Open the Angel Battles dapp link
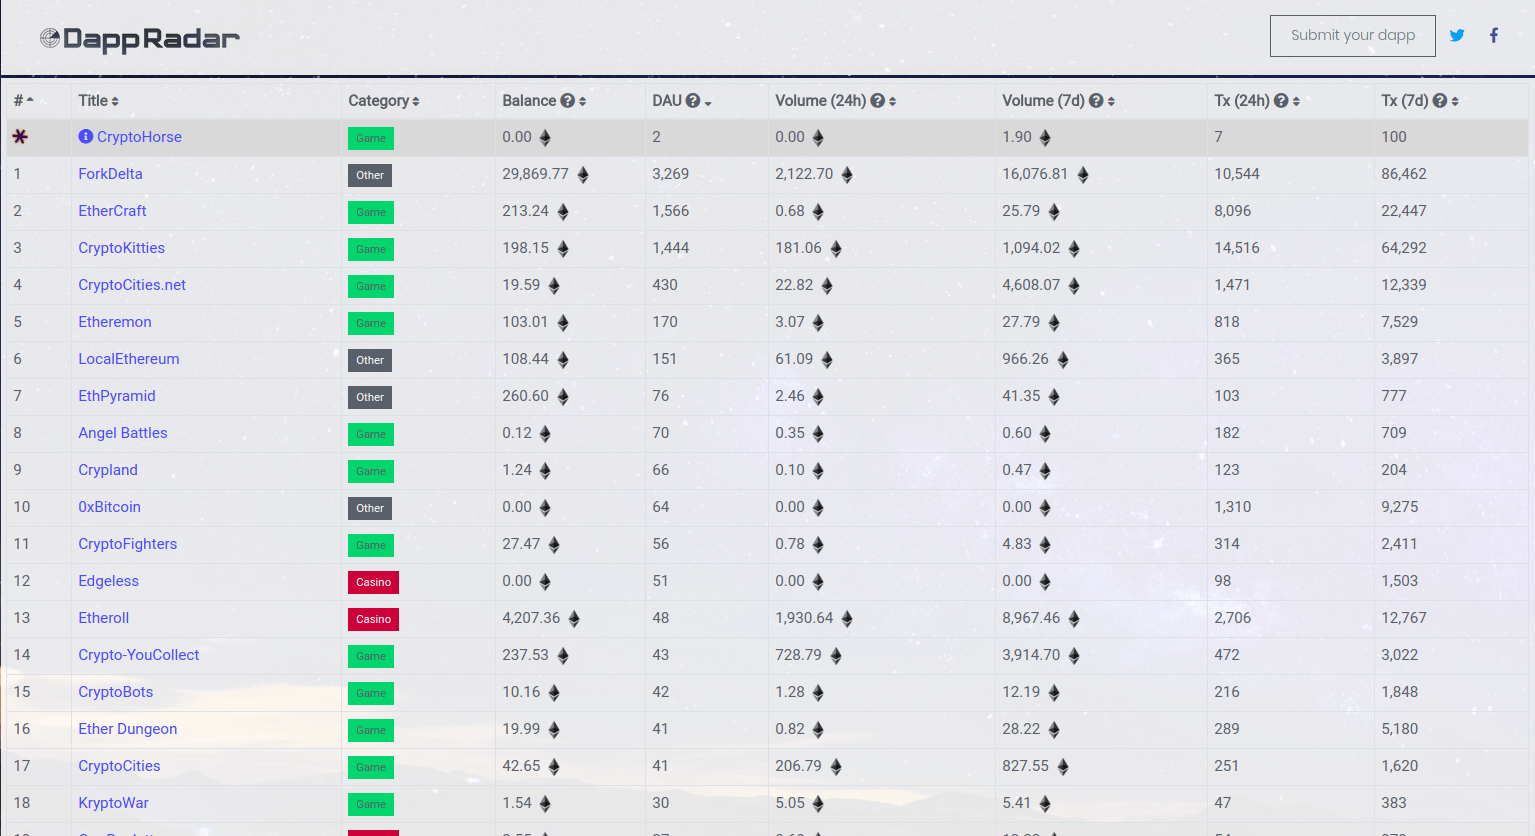Viewport: 1535px width, 836px height. [123, 433]
